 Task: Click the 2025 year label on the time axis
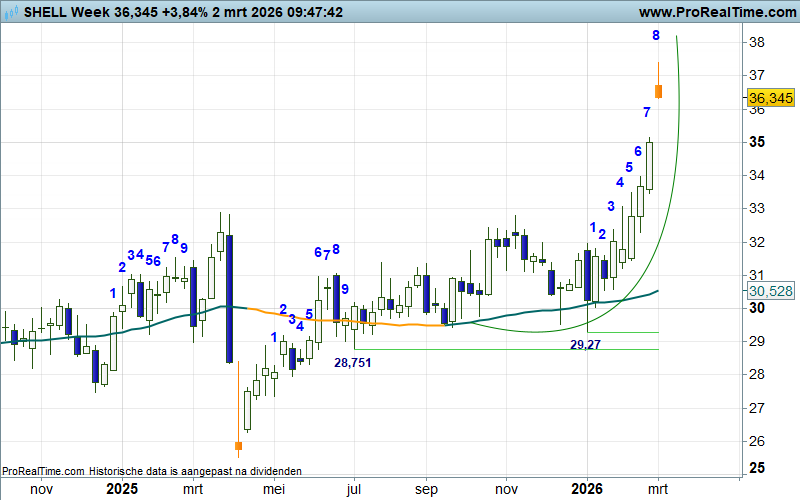point(122,489)
